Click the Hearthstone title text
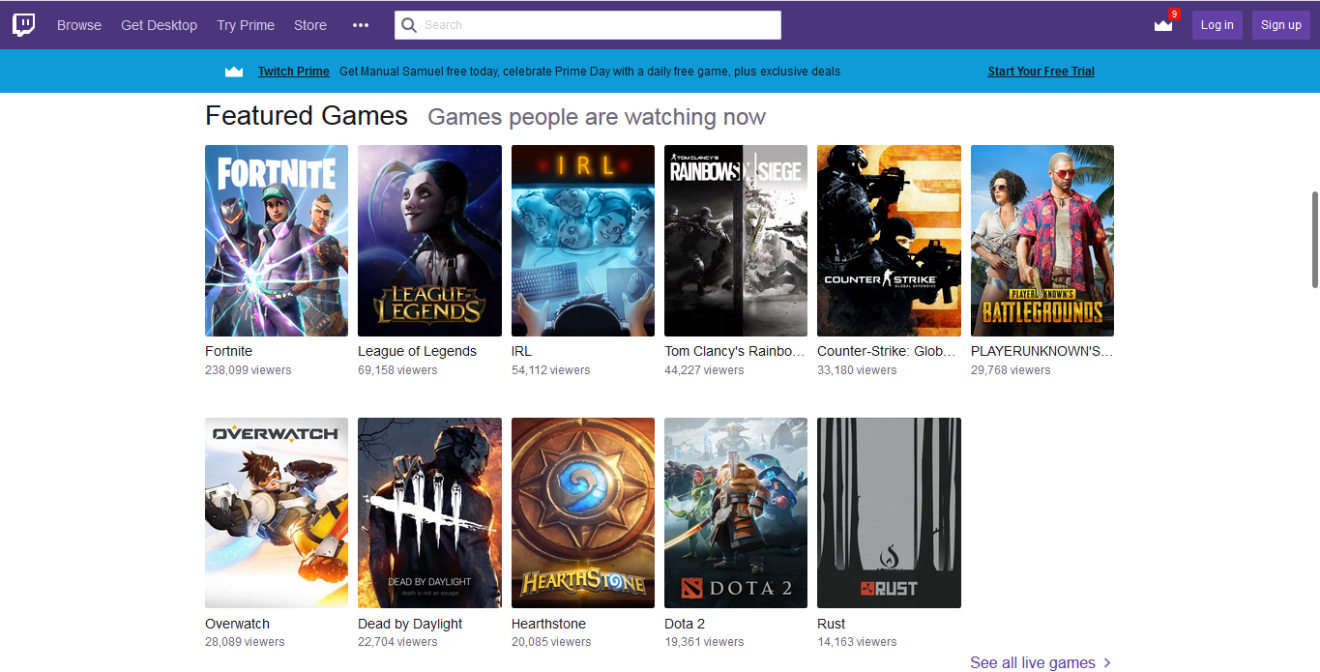The image size is (1320, 672). coord(549,624)
